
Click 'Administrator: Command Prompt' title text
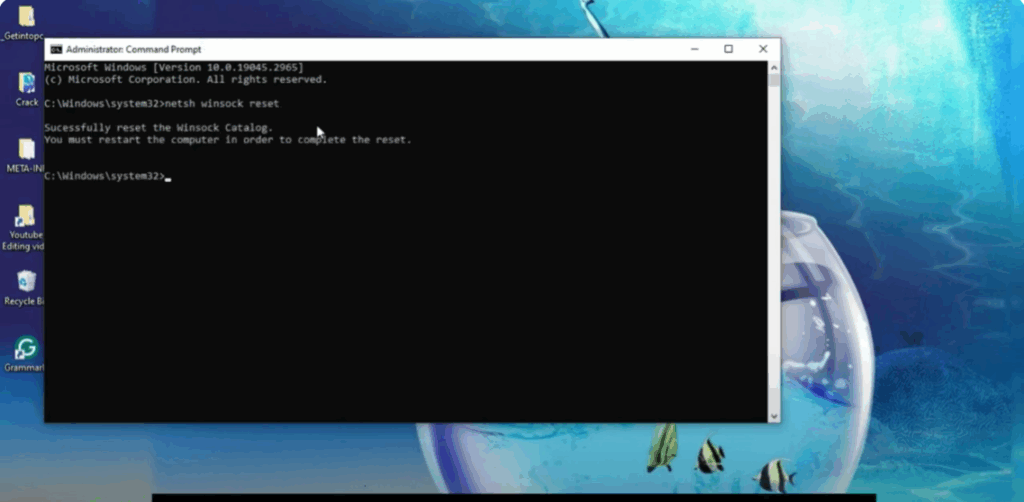pos(133,50)
